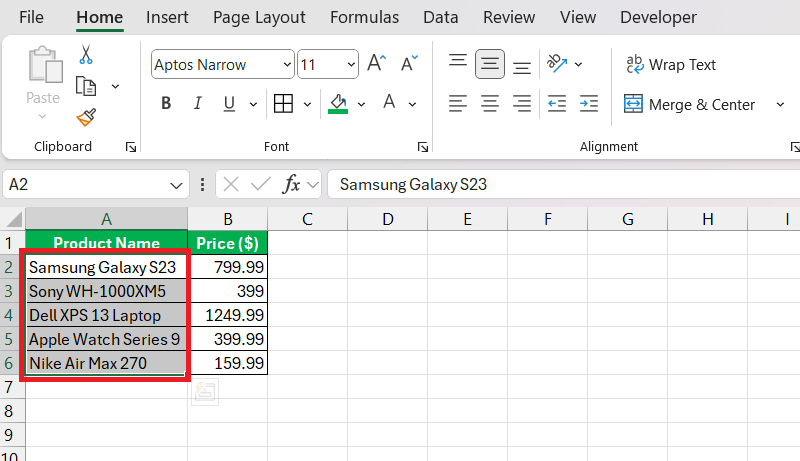Click the Decrease Indent icon
This screenshot has width=800, height=461.
pos(557,104)
